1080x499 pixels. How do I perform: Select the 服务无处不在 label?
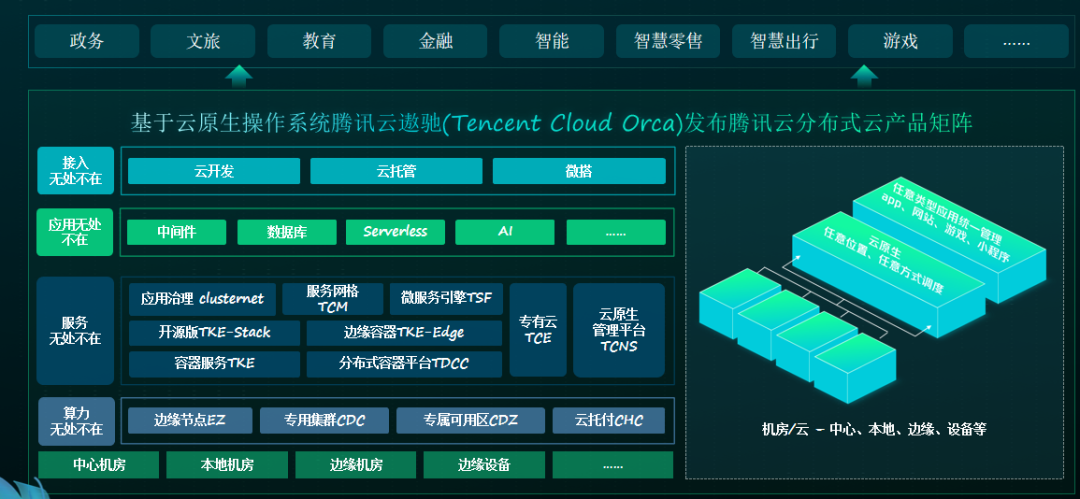76,331
